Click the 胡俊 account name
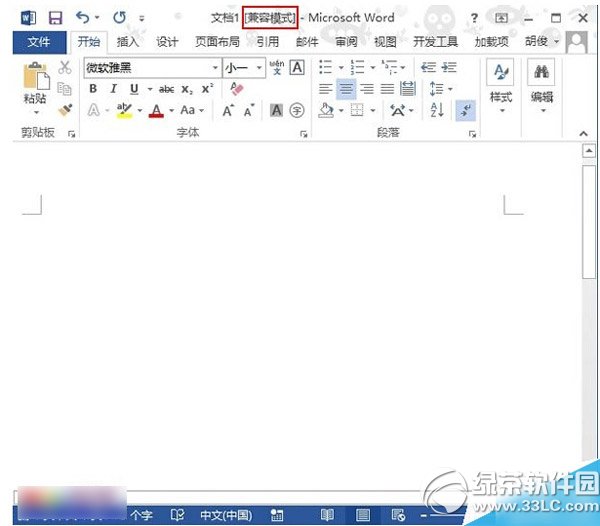600x526 pixels. click(536, 41)
